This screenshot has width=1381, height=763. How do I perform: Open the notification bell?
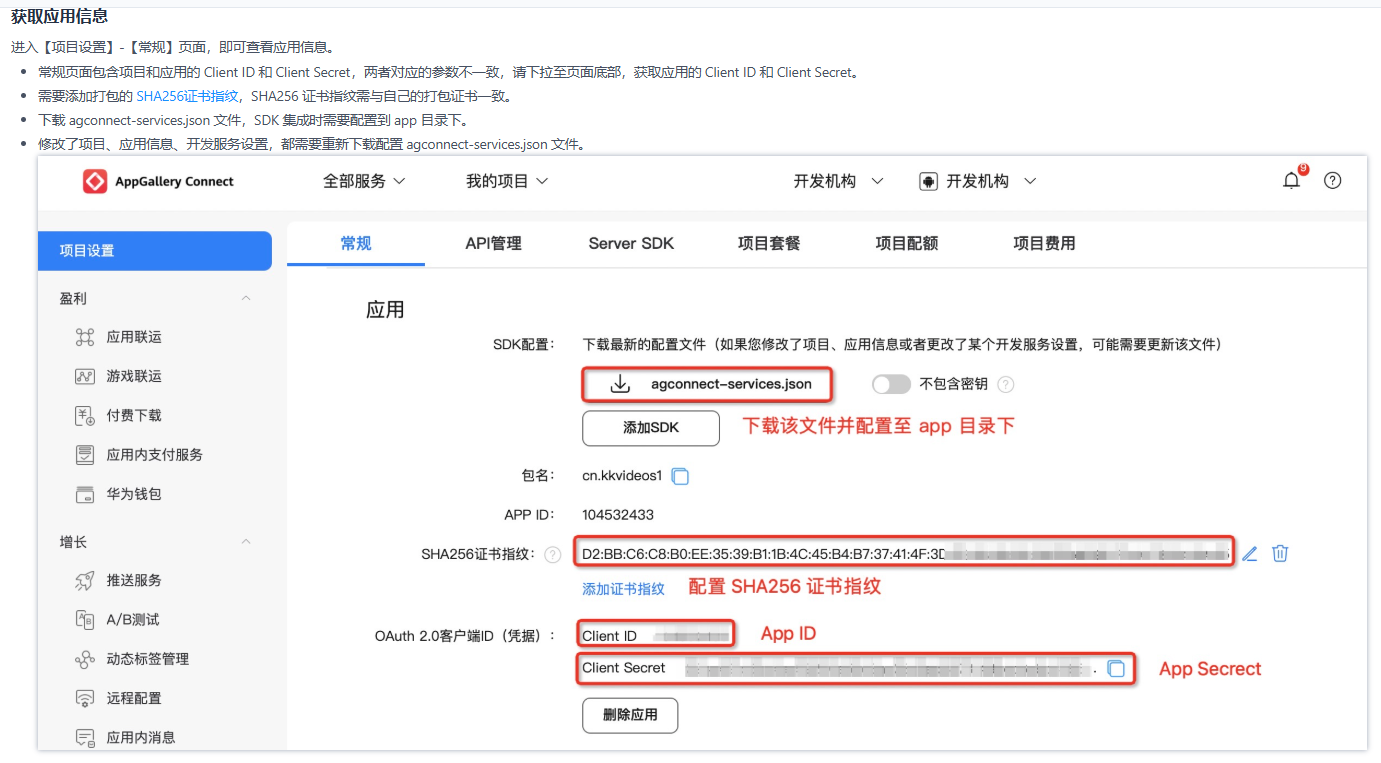coord(1292,180)
